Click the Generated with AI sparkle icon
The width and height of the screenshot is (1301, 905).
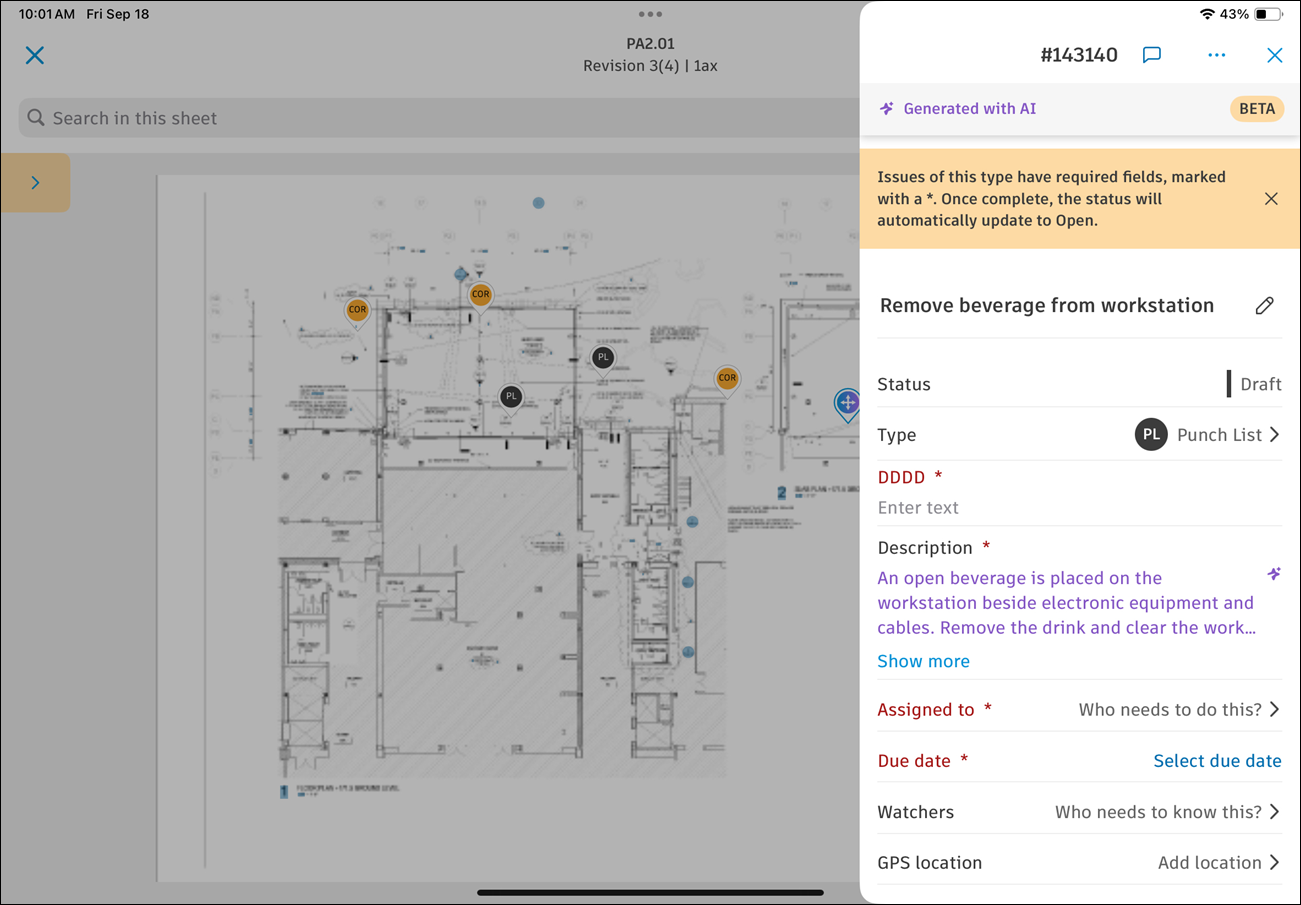(x=887, y=109)
